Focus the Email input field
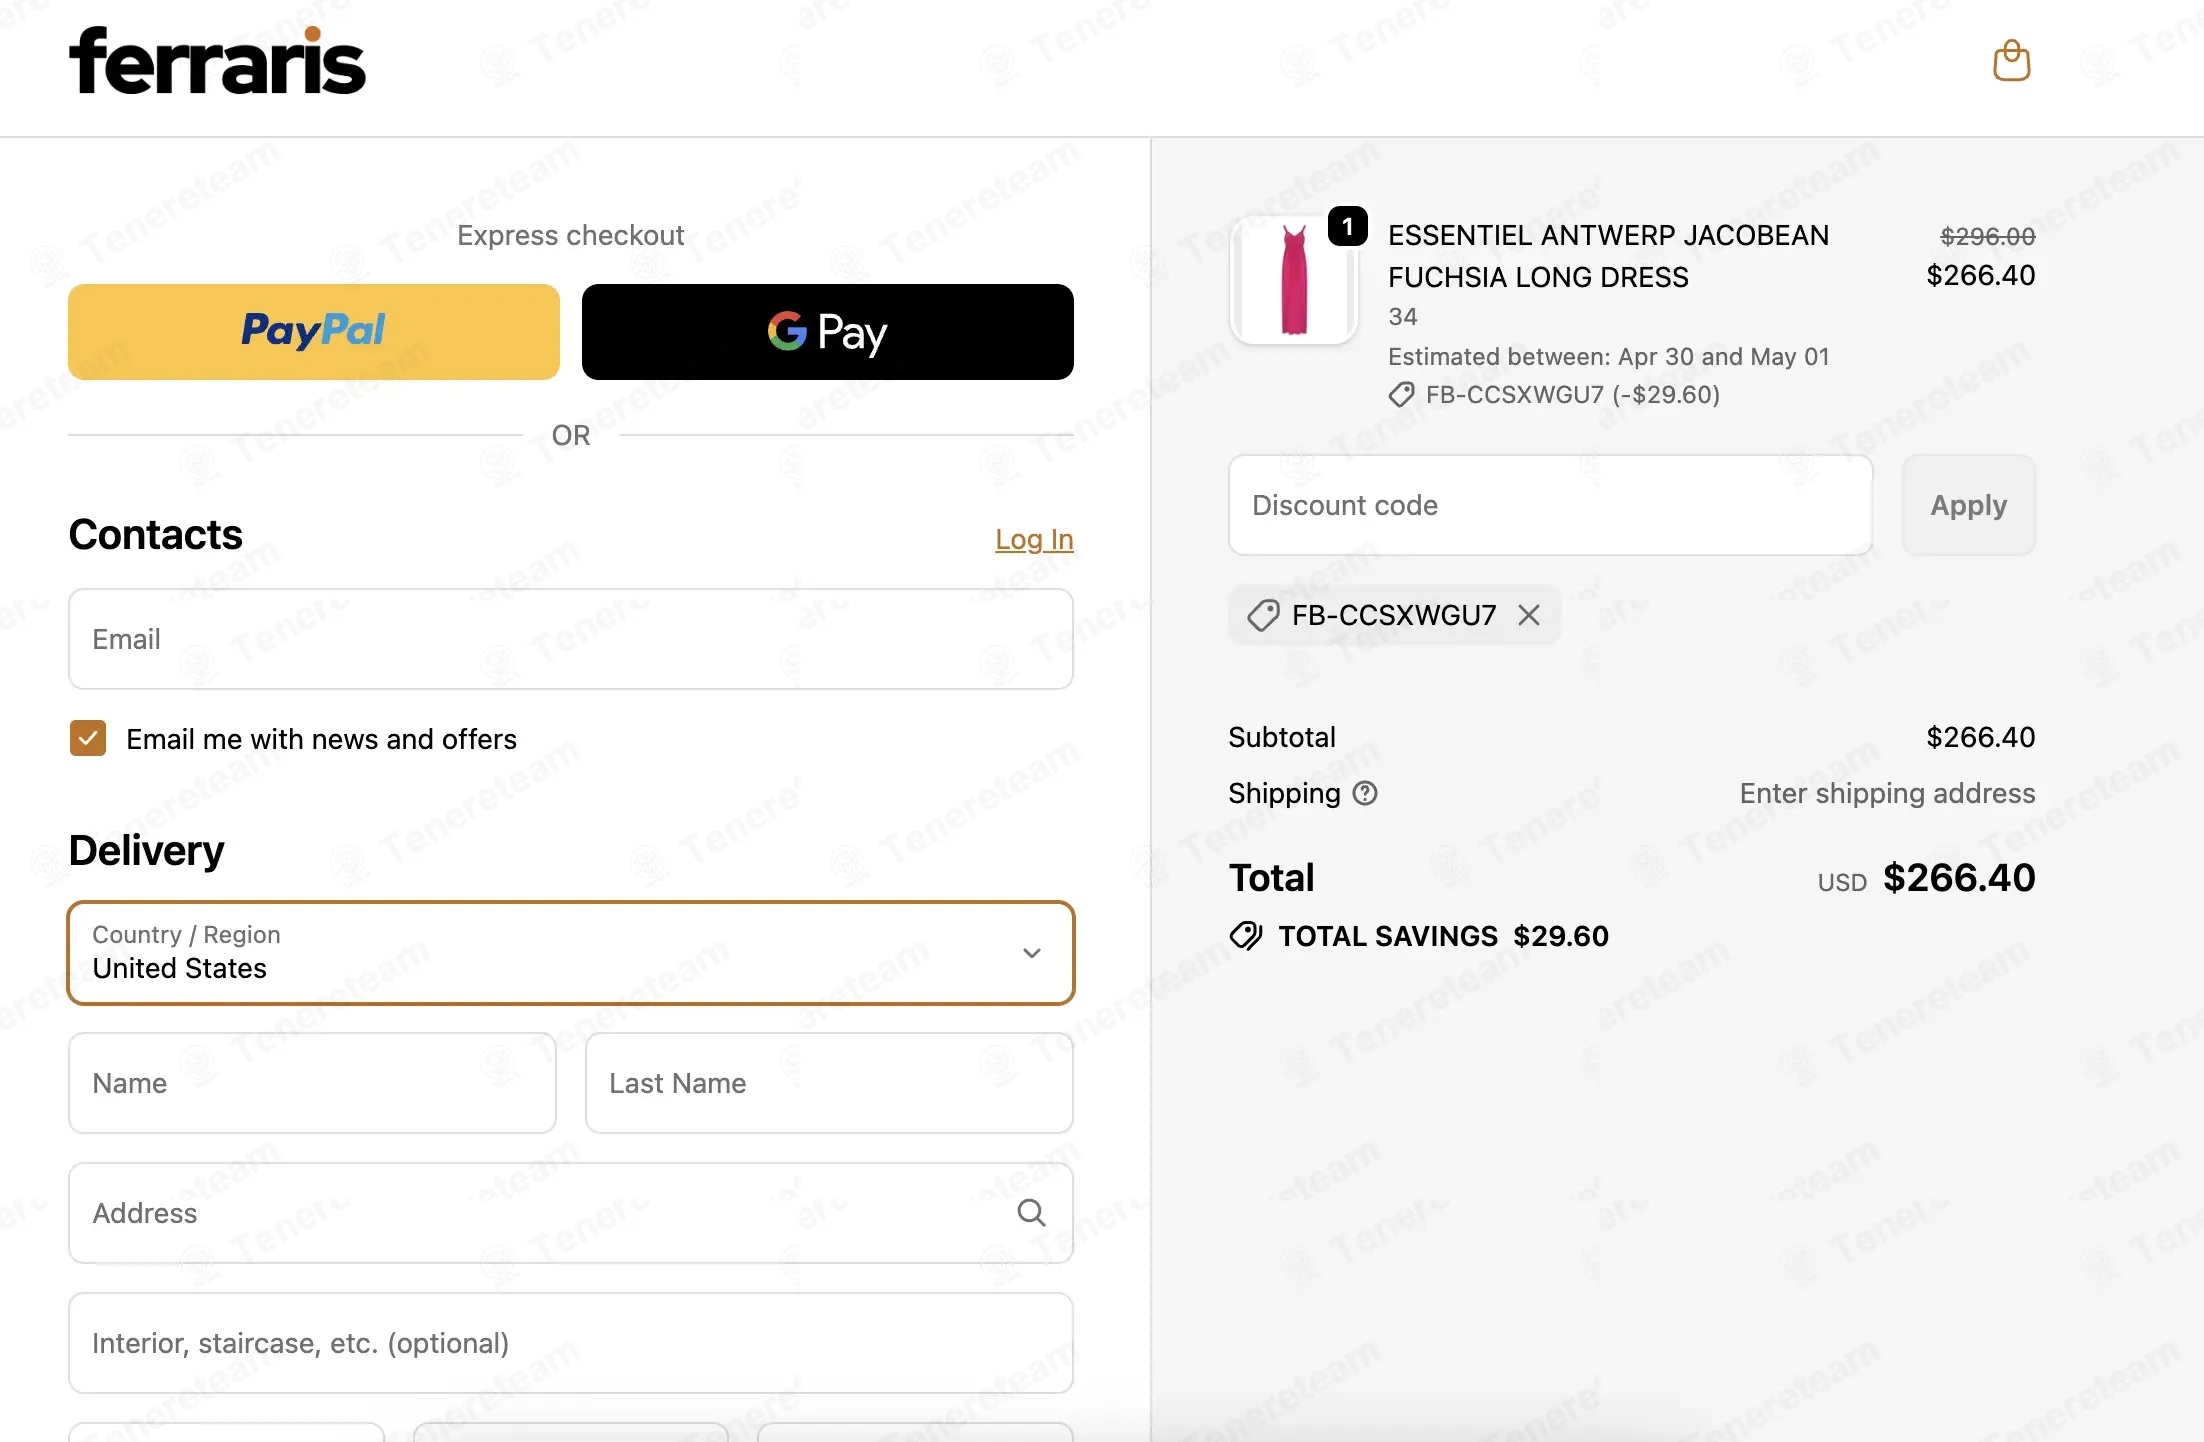This screenshot has height=1442, width=2204. point(571,639)
